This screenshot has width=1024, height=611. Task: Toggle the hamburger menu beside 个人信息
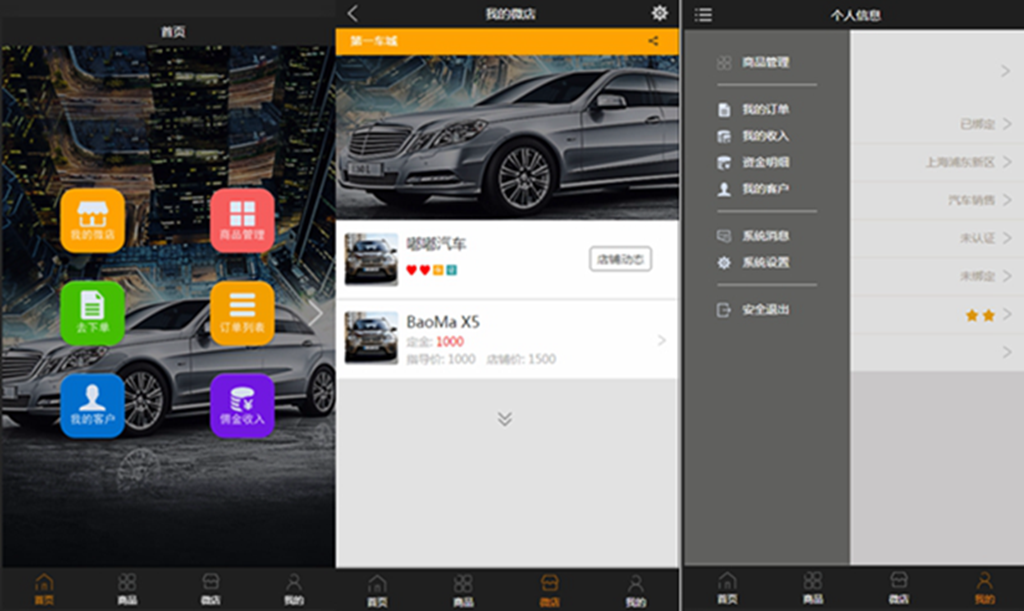tap(704, 15)
